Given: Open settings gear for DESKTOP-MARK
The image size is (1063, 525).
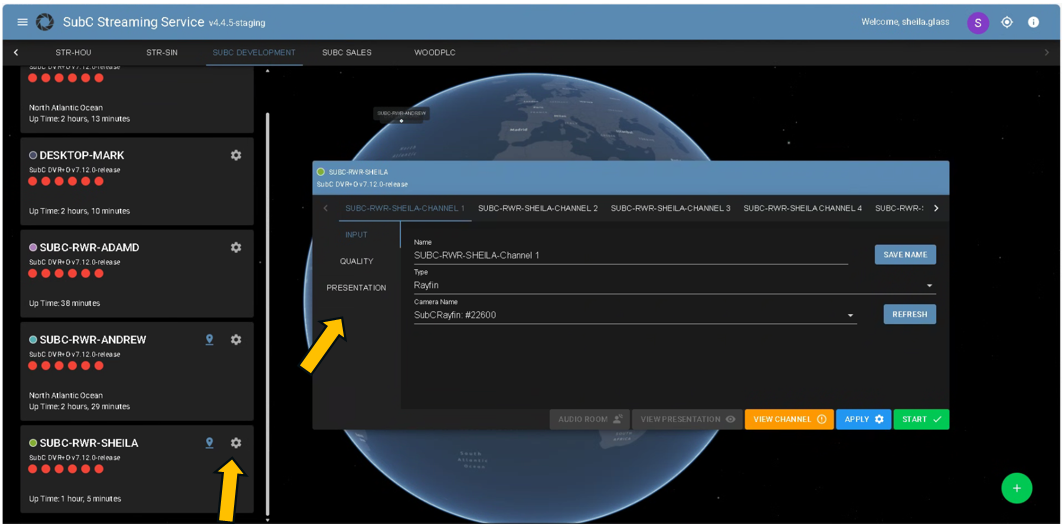Looking at the screenshot, I should 236,155.
